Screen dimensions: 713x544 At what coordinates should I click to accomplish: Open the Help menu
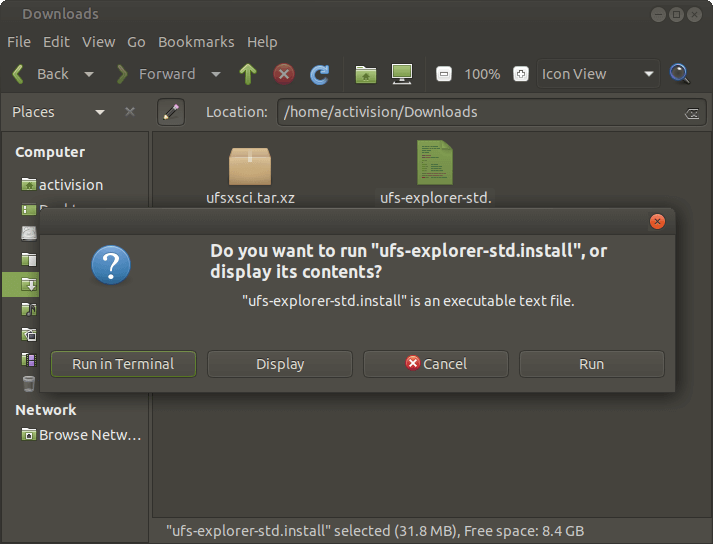coord(262,42)
